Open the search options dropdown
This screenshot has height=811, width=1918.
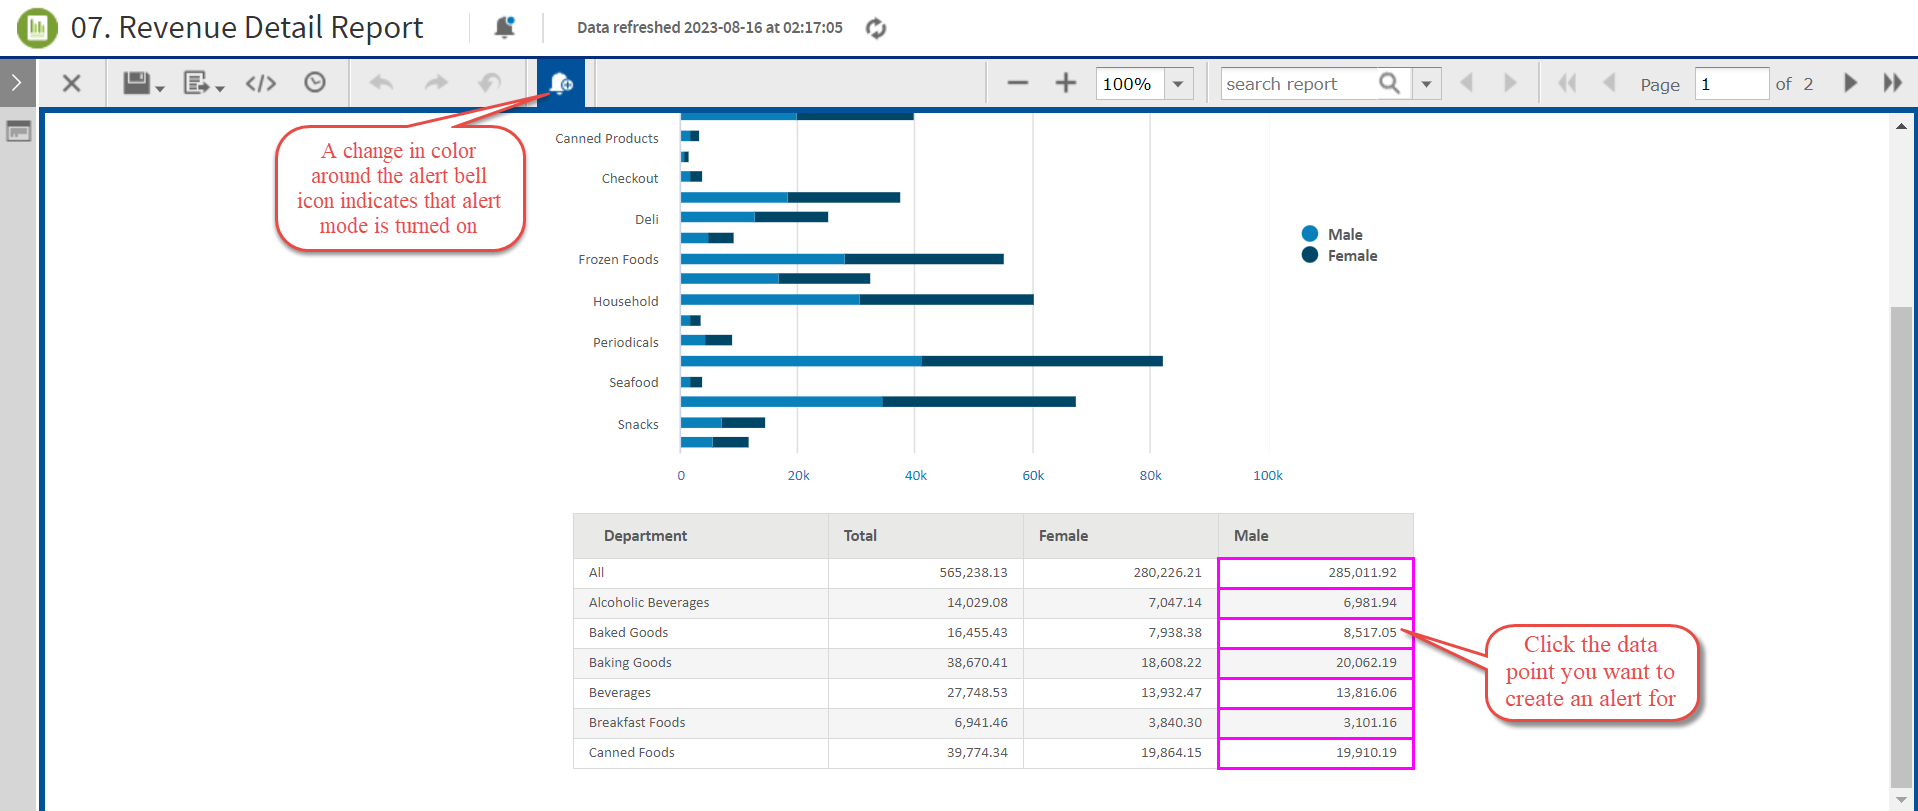pyautogui.click(x=1426, y=84)
